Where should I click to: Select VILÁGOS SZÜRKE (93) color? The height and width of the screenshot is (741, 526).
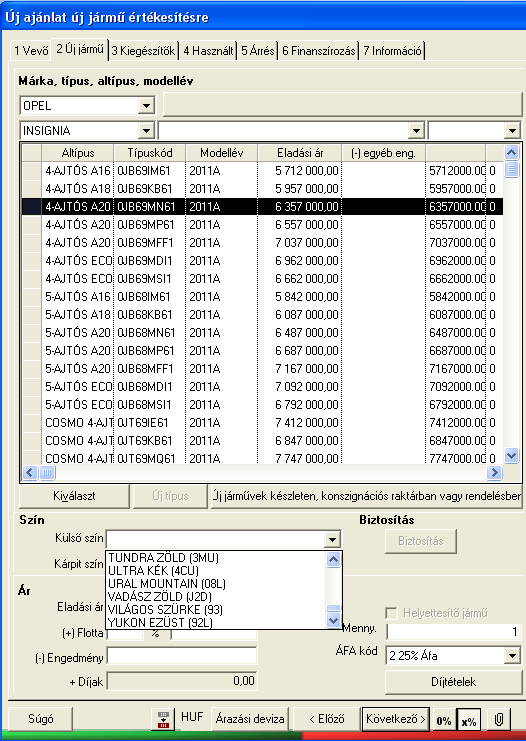click(216, 610)
